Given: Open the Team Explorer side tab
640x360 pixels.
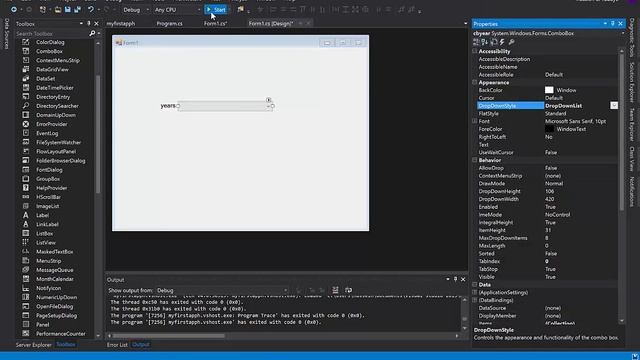Looking at the screenshot, I should pyautogui.click(x=632, y=124).
